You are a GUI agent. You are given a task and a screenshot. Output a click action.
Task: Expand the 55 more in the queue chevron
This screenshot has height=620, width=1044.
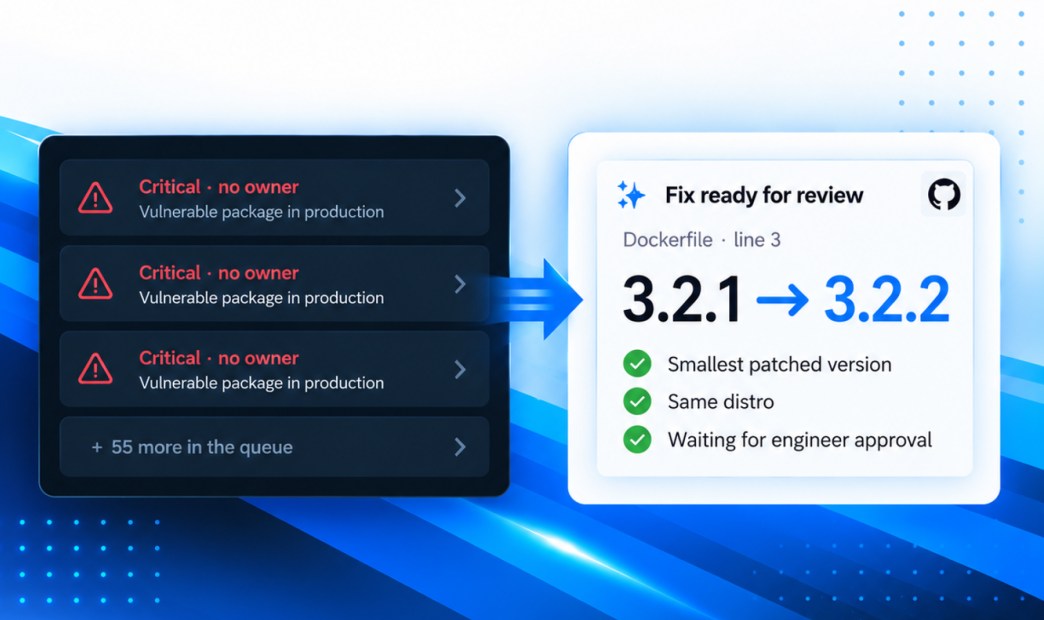[459, 447]
